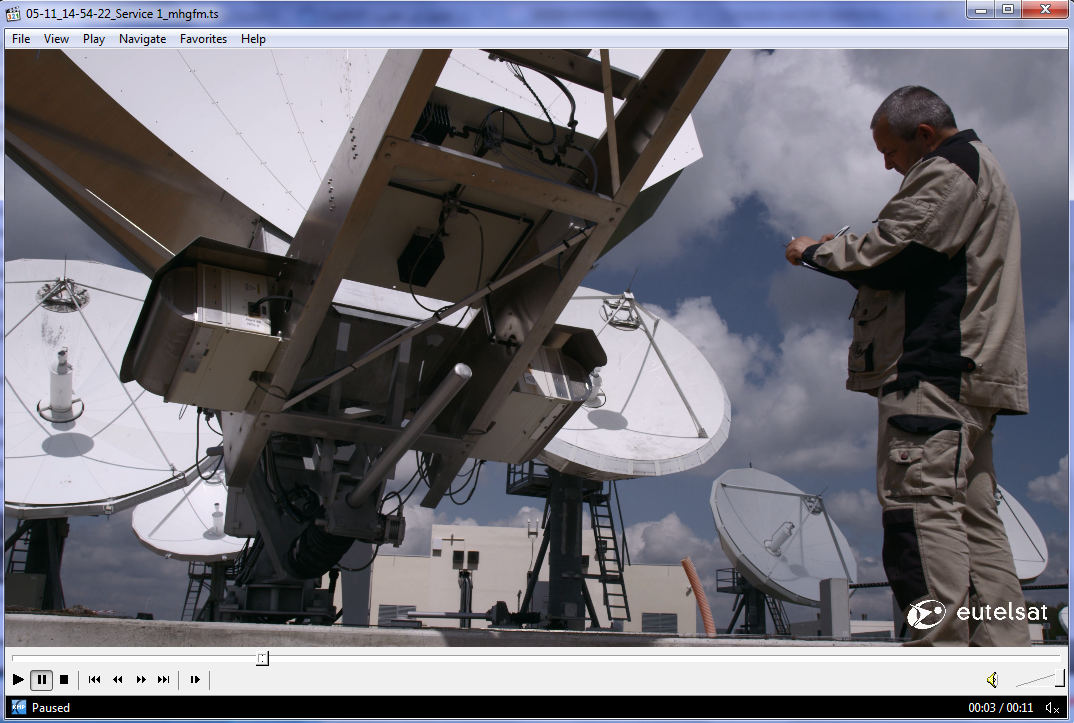Open the Help menu
The image size is (1074, 723).
pos(253,39)
